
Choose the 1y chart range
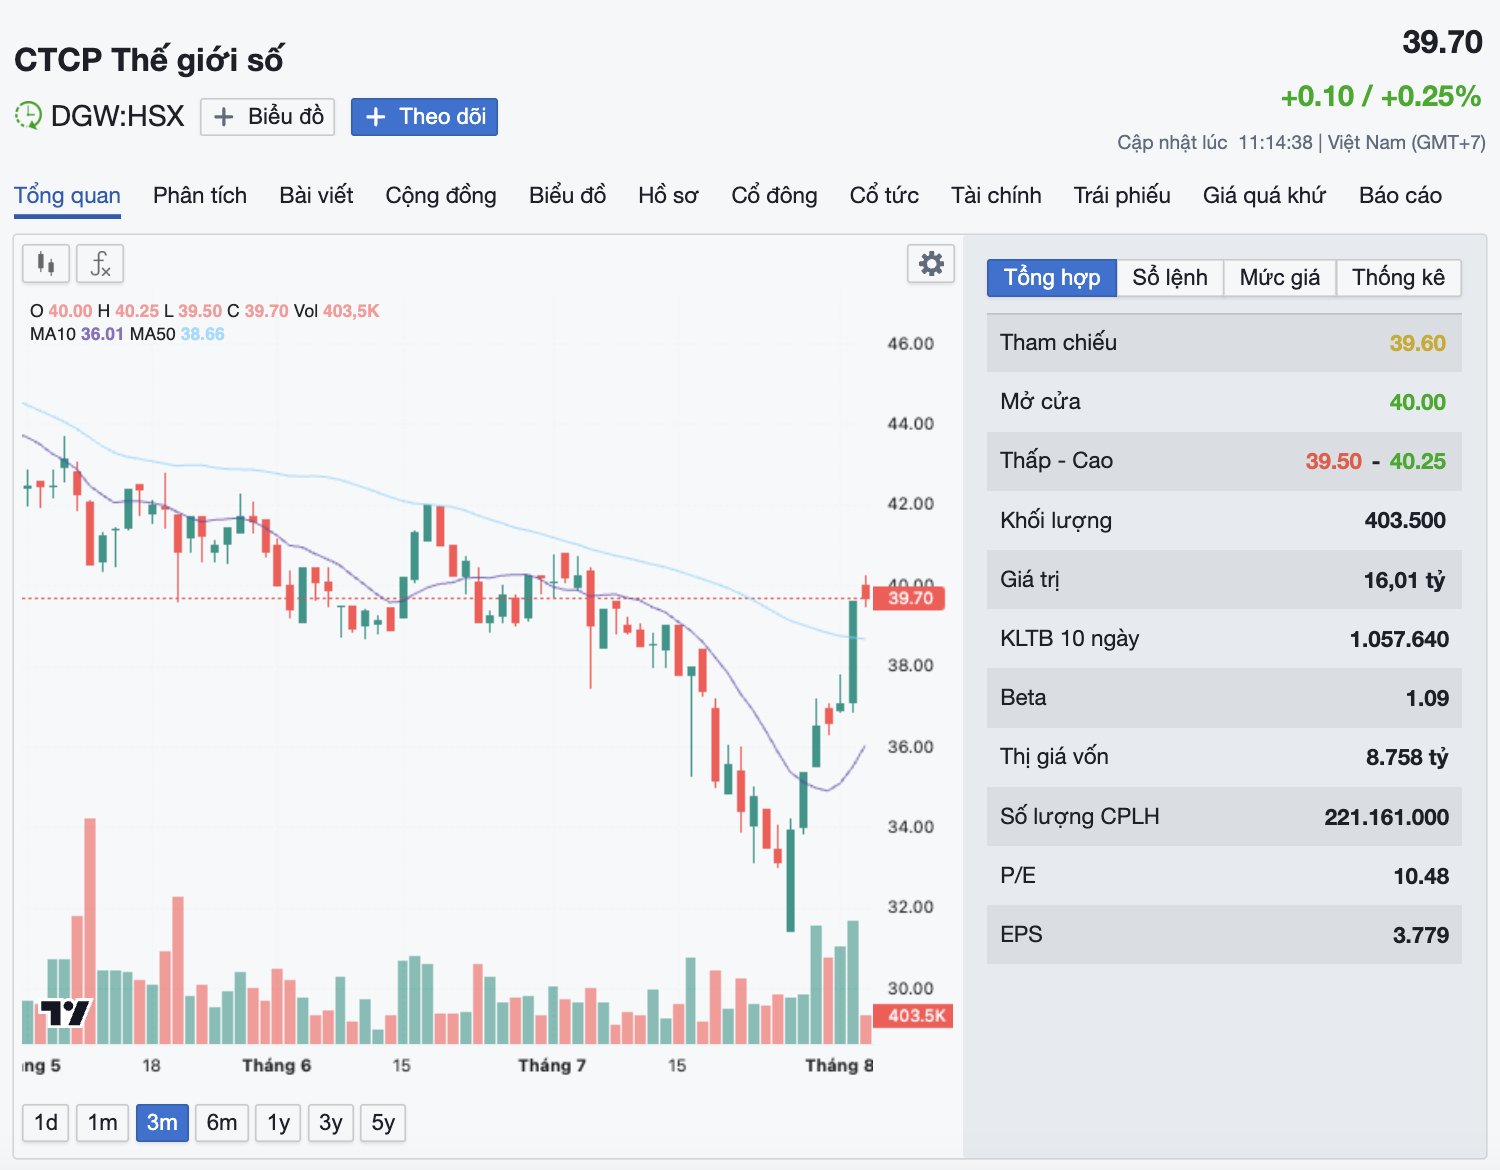click(279, 1122)
